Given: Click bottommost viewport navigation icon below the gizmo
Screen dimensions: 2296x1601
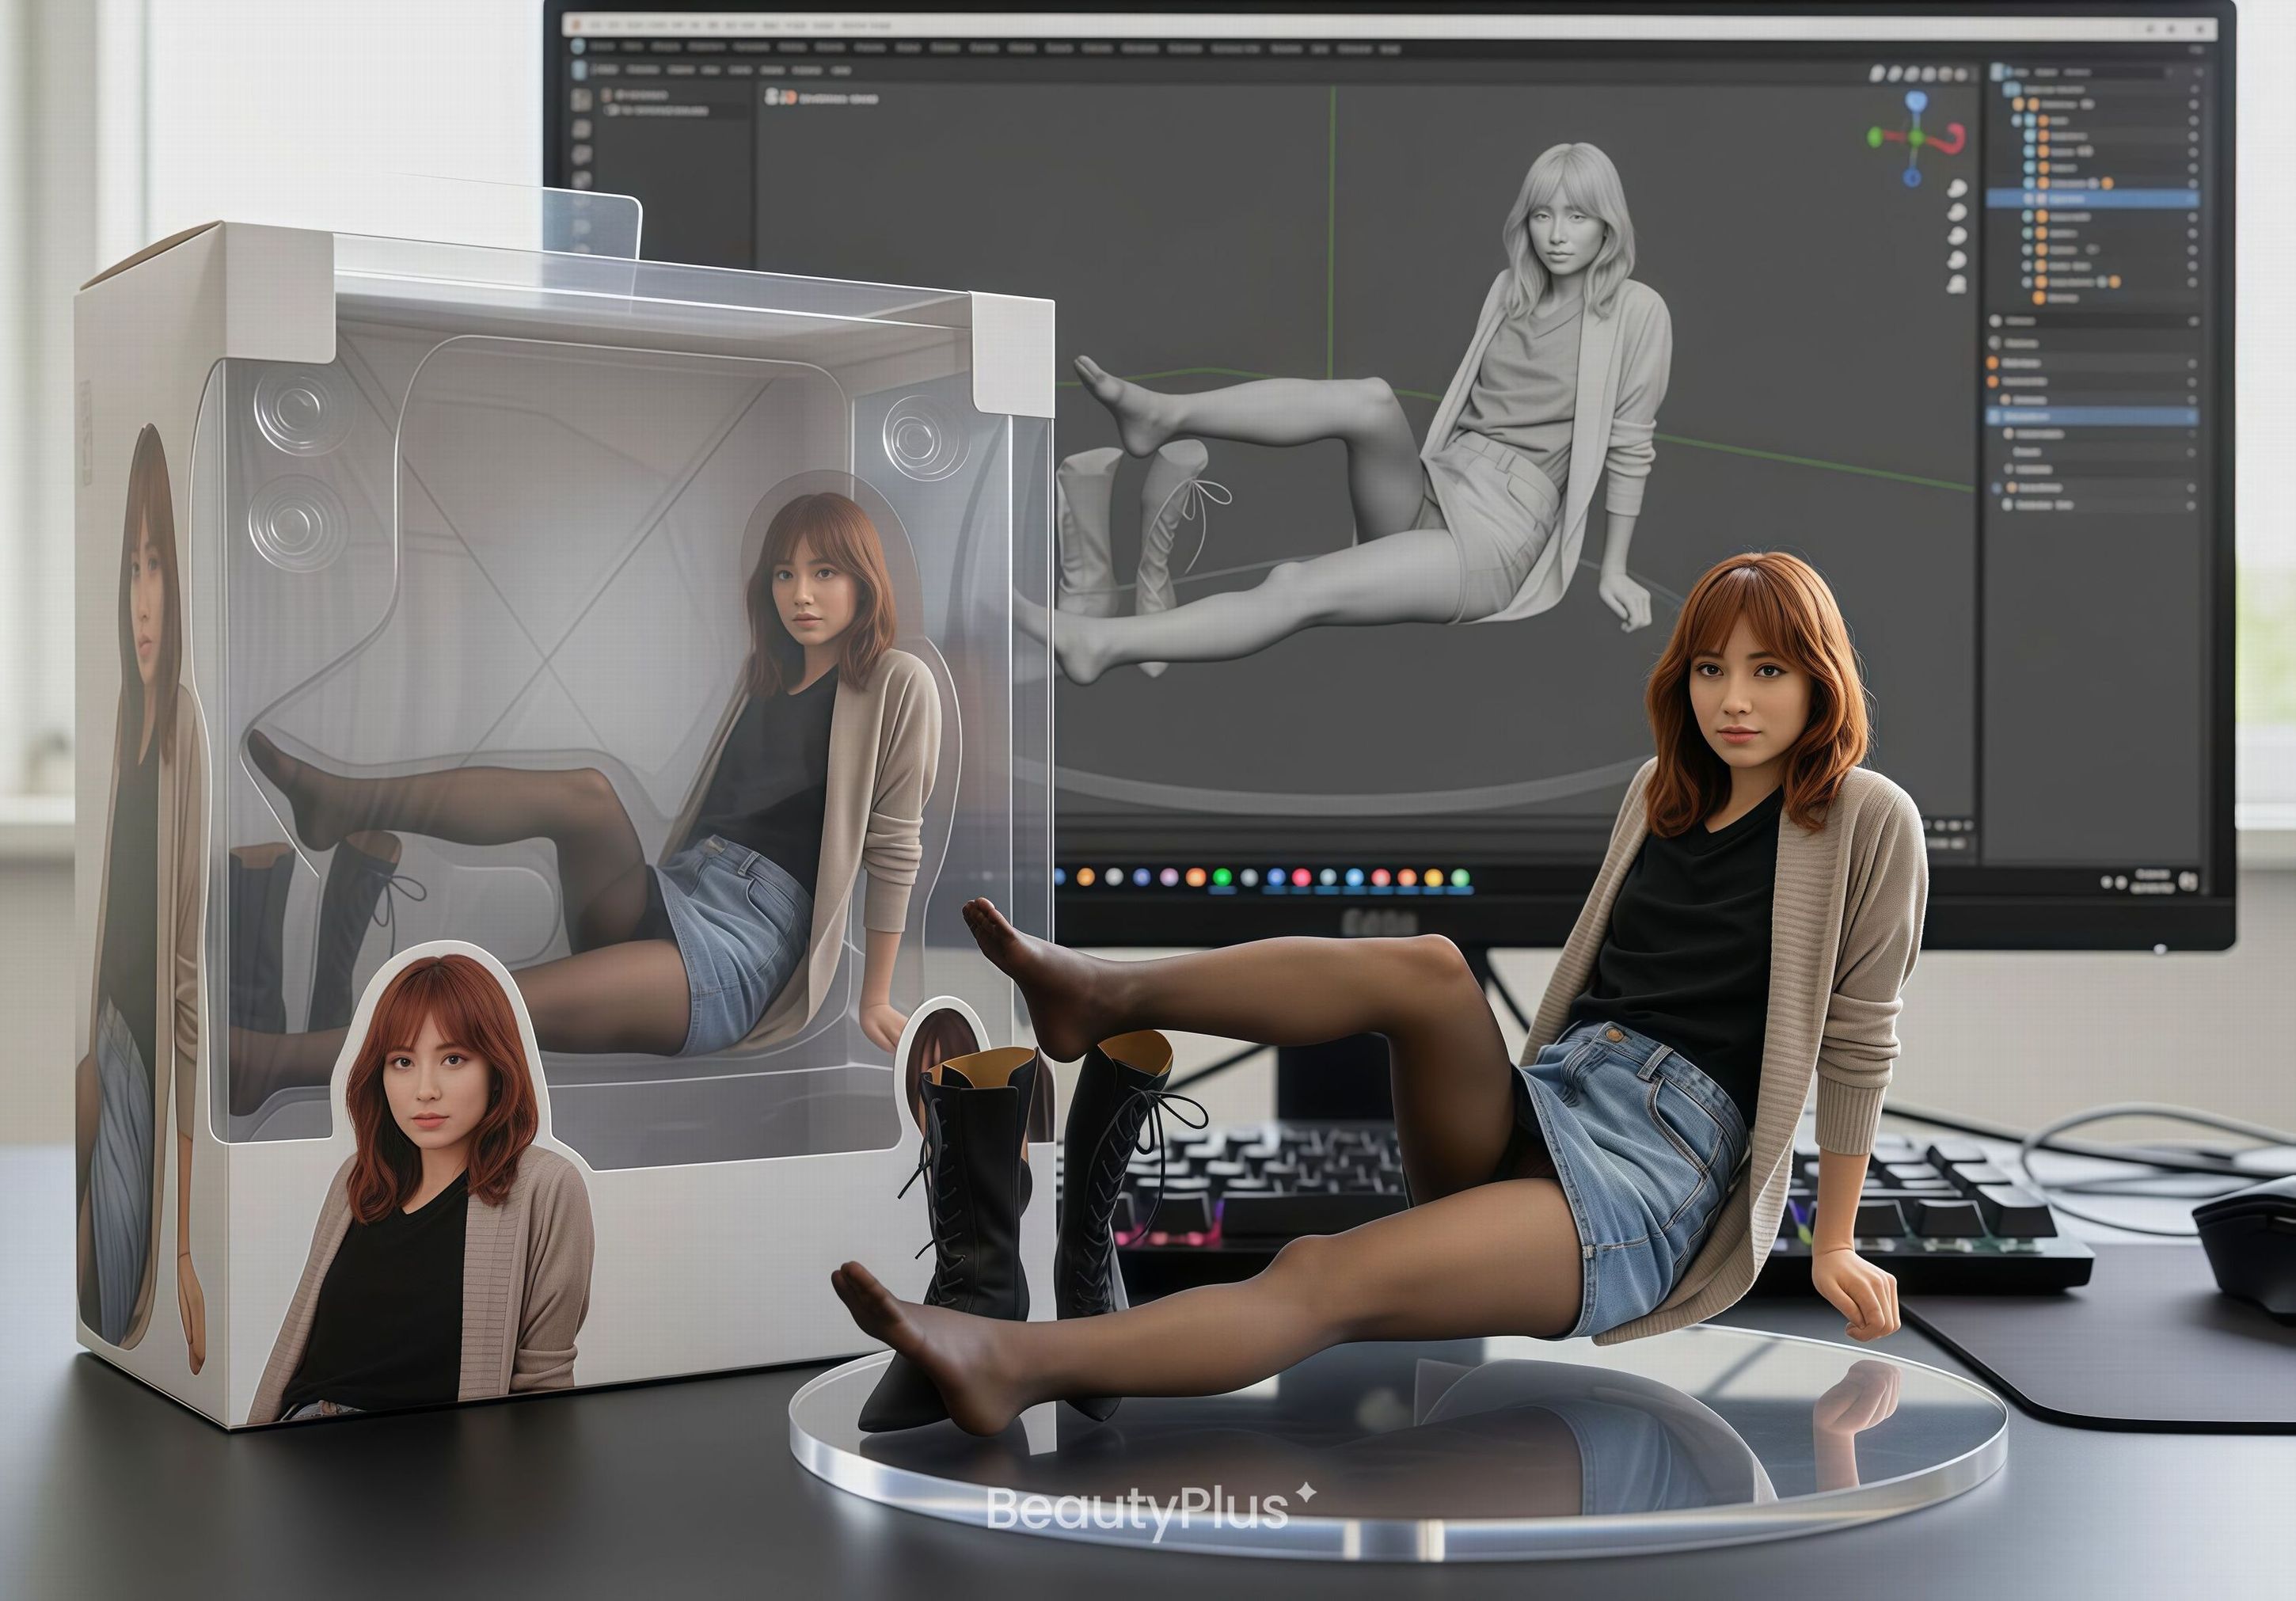Looking at the screenshot, I should [x=1956, y=284].
